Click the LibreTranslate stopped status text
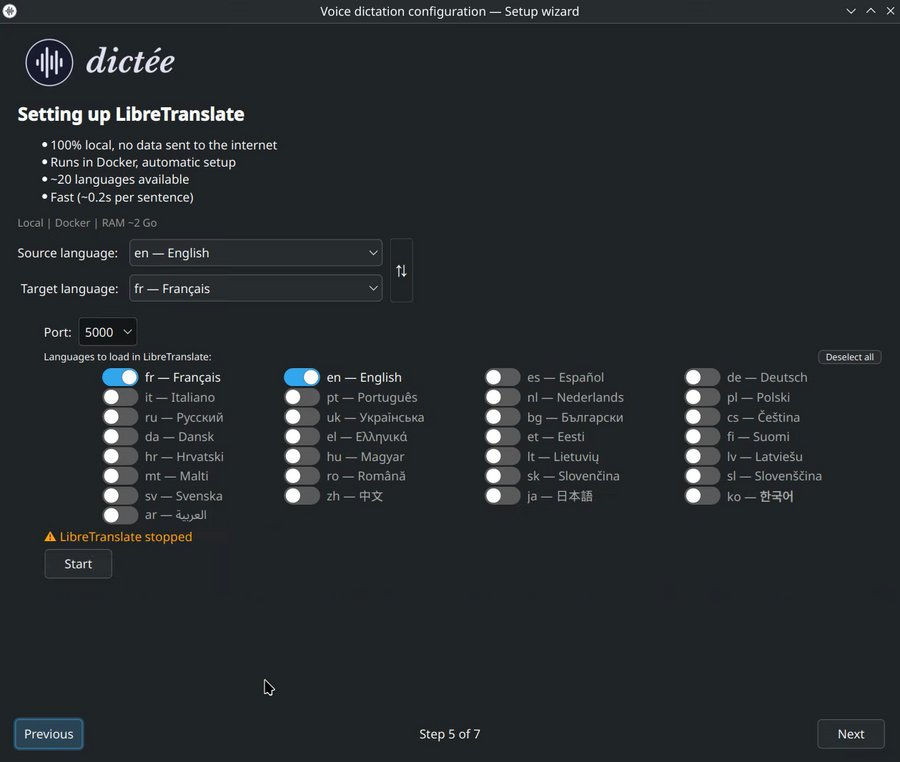The image size is (900, 762). [126, 536]
